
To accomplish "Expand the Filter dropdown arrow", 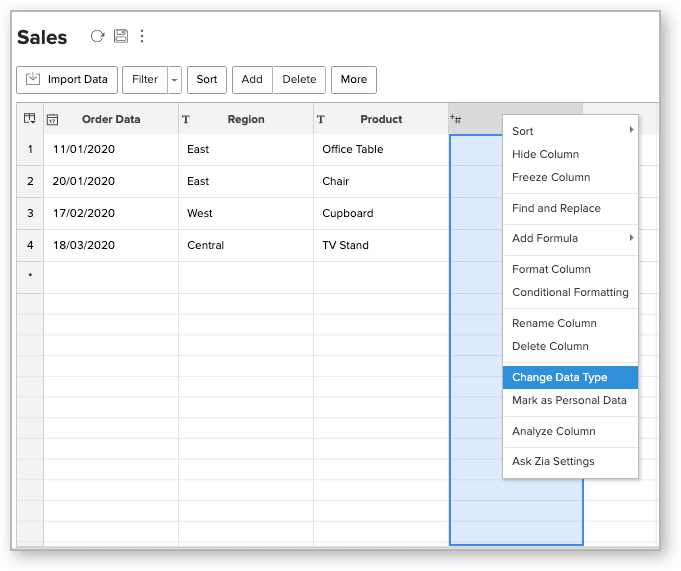I will (174, 80).
